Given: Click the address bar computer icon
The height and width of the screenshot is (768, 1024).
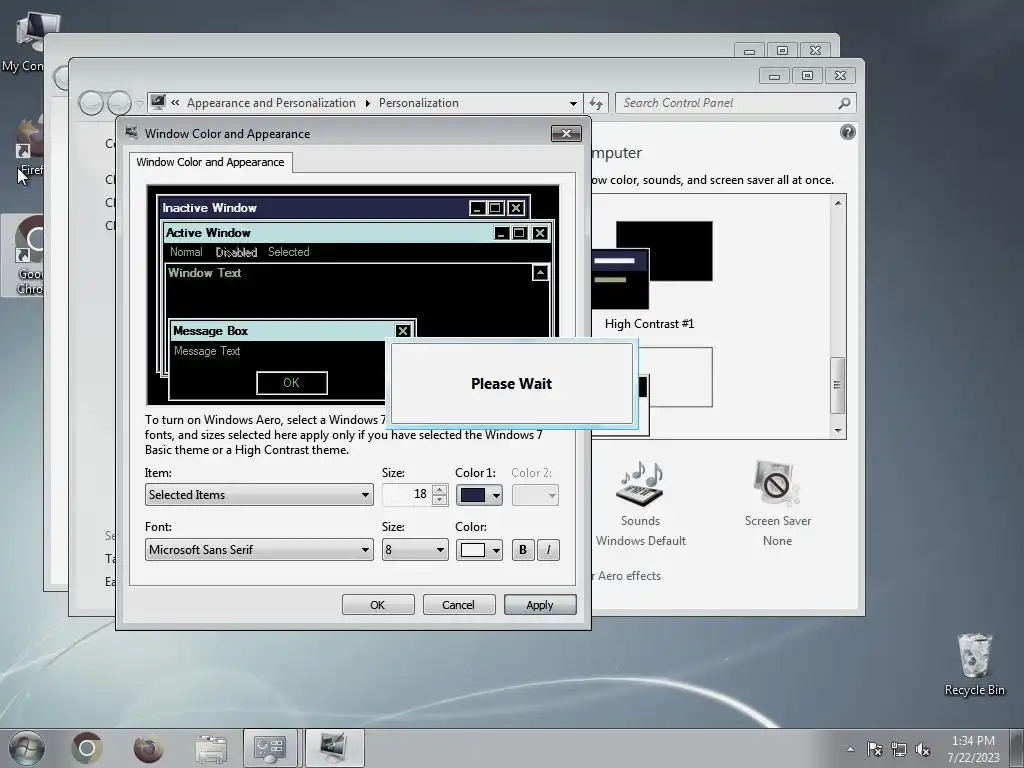Looking at the screenshot, I should click(157, 103).
